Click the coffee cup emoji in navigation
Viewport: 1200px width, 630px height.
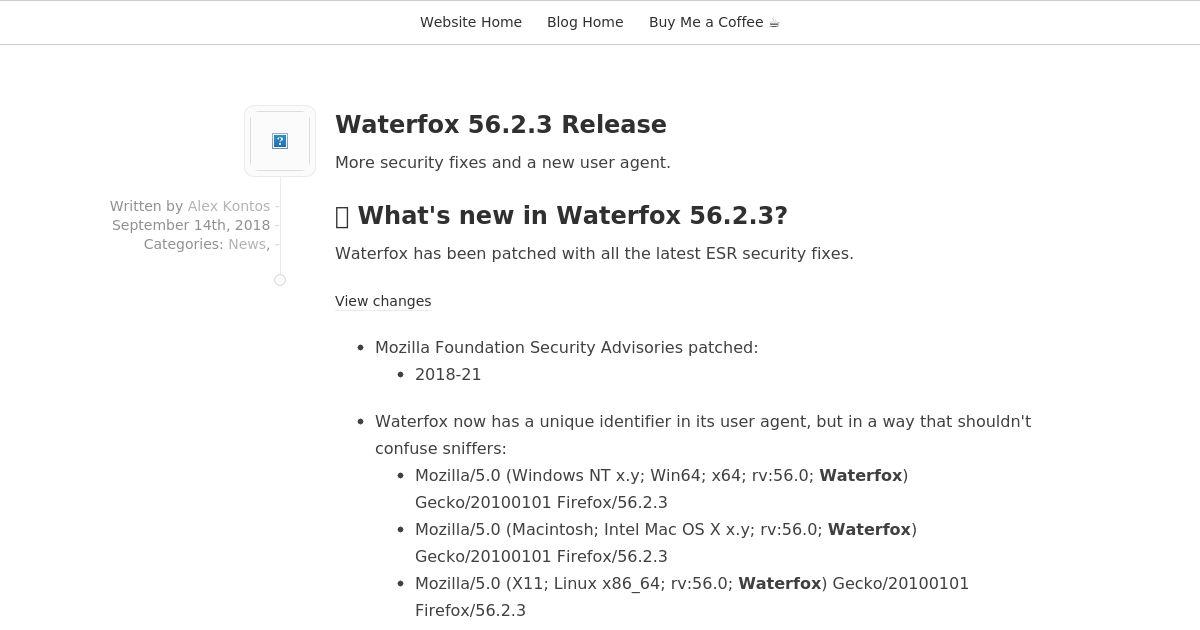coord(774,22)
